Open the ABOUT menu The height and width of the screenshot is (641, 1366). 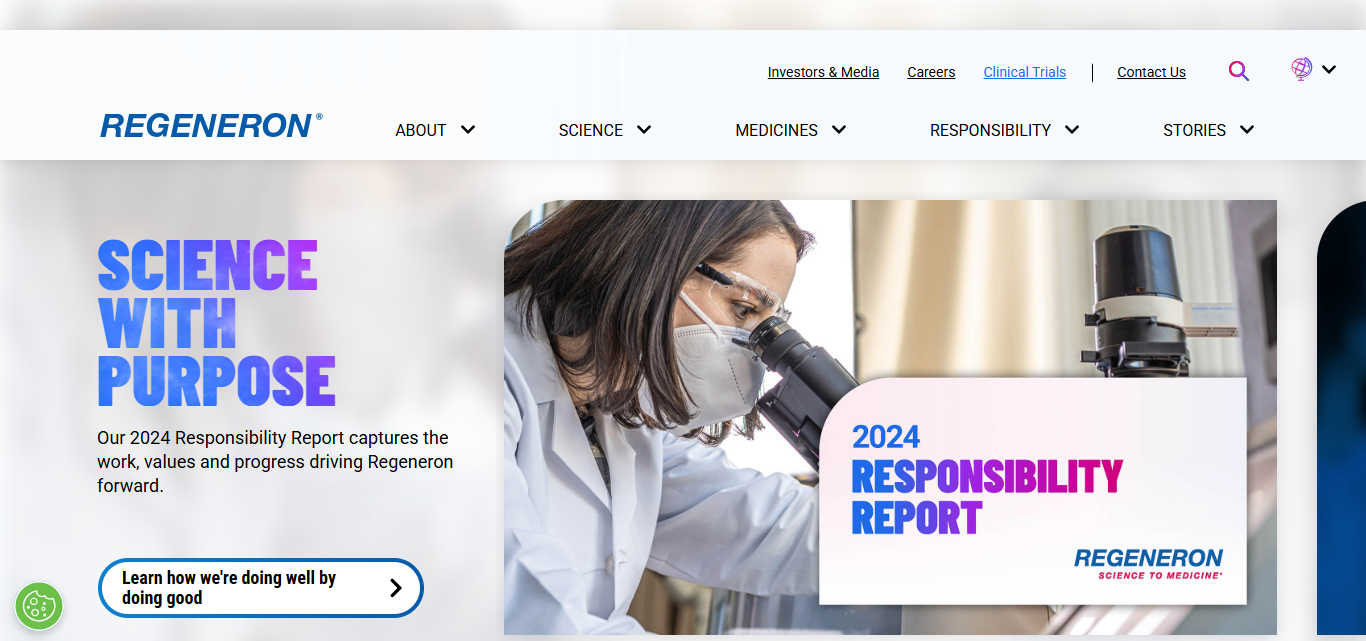[x=421, y=130]
